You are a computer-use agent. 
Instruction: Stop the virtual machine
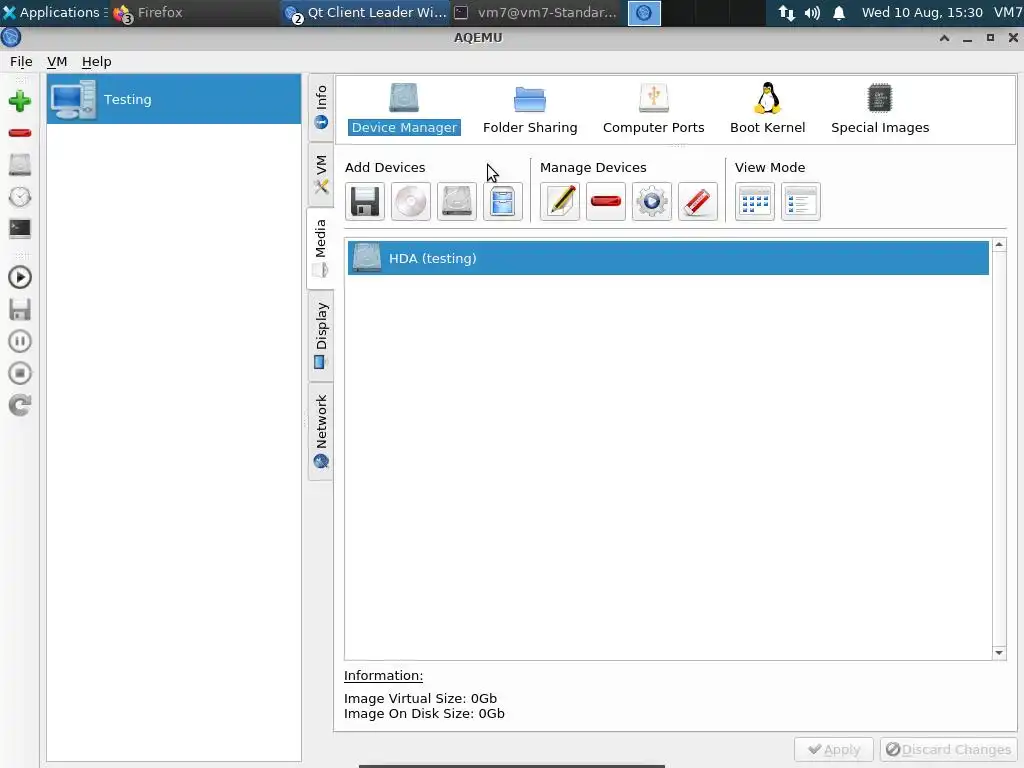click(x=20, y=373)
